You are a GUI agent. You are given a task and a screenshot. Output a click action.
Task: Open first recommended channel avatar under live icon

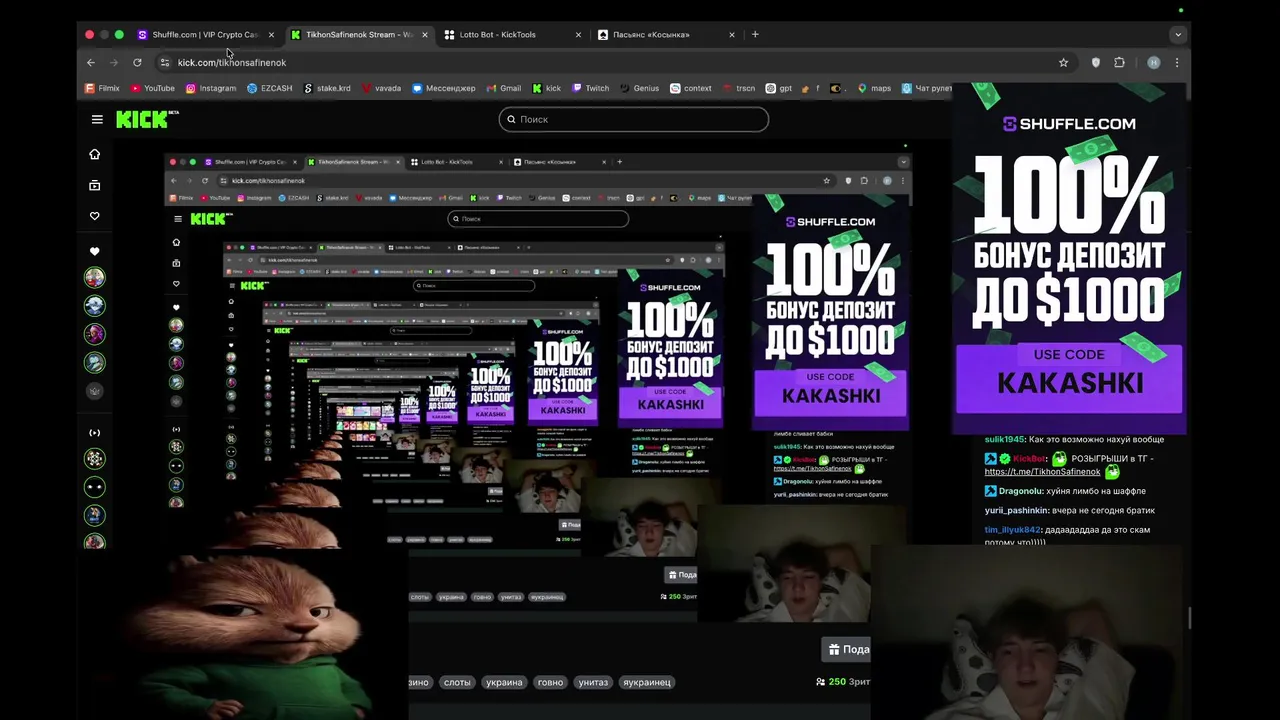pyautogui.click(x=95, y=458)
